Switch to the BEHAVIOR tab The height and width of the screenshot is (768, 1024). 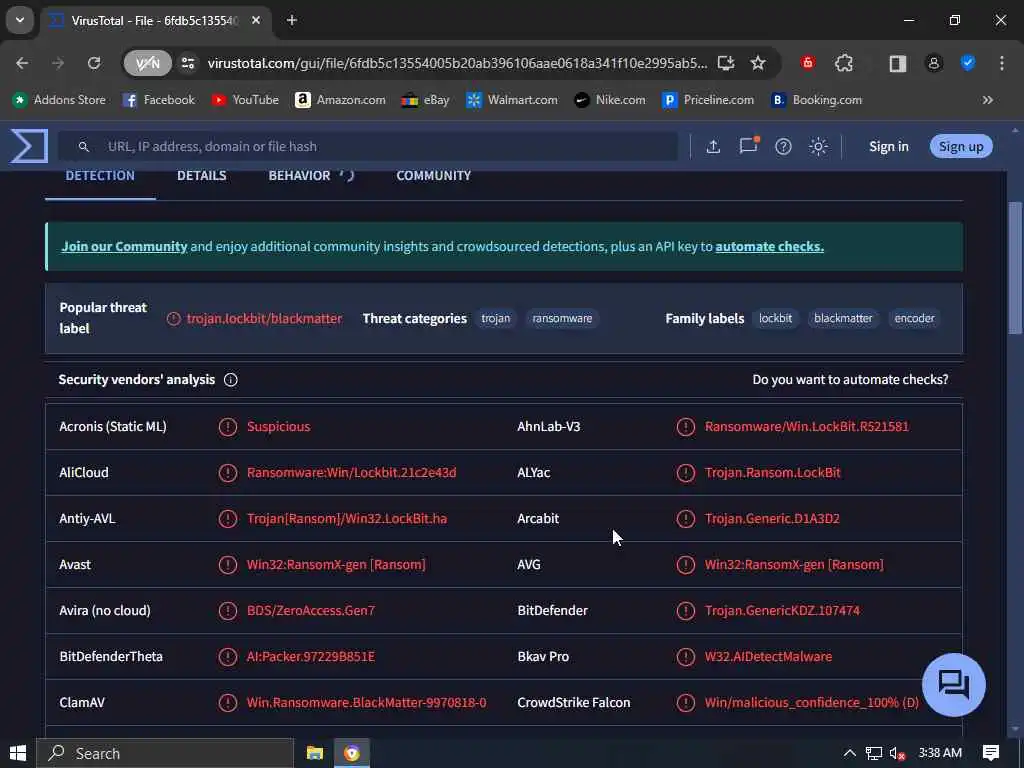299,176
